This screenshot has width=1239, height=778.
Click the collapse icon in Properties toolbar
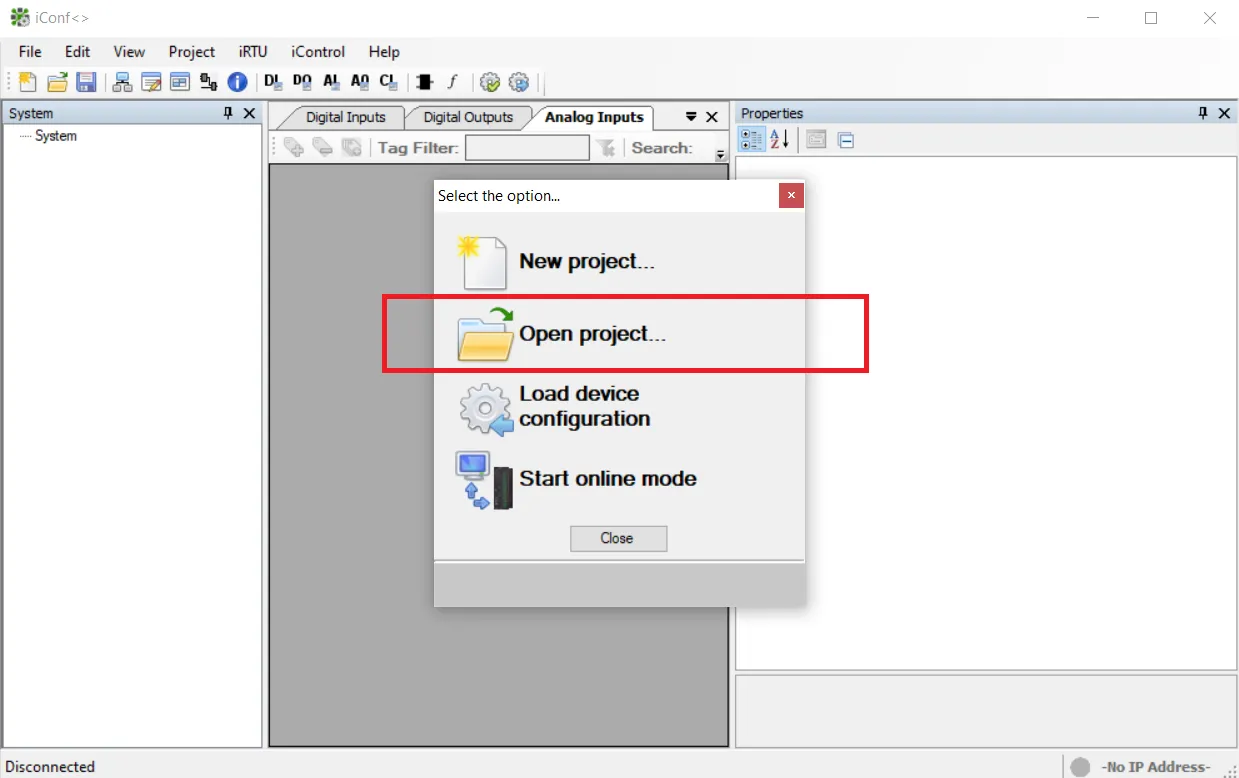coord(846,140)
